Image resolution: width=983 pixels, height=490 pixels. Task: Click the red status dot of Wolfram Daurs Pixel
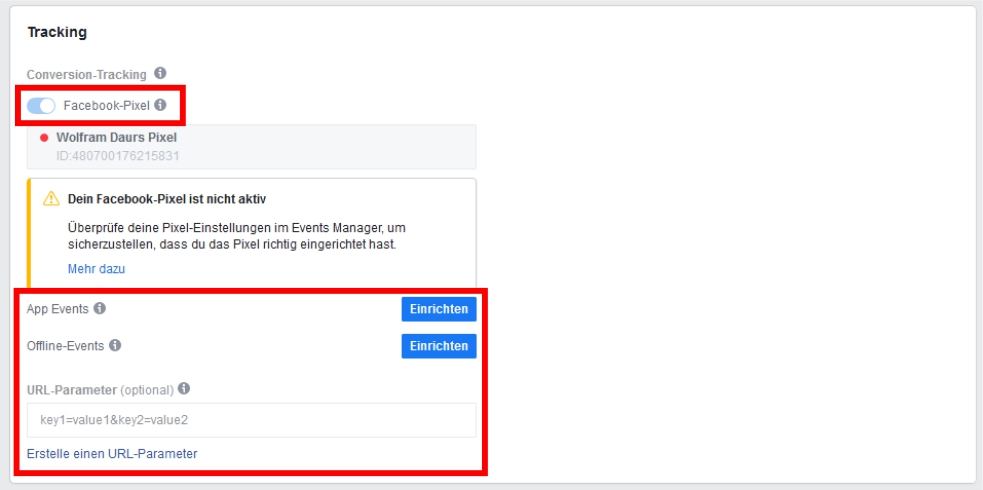pyautogui.click(x=44, y=138)
